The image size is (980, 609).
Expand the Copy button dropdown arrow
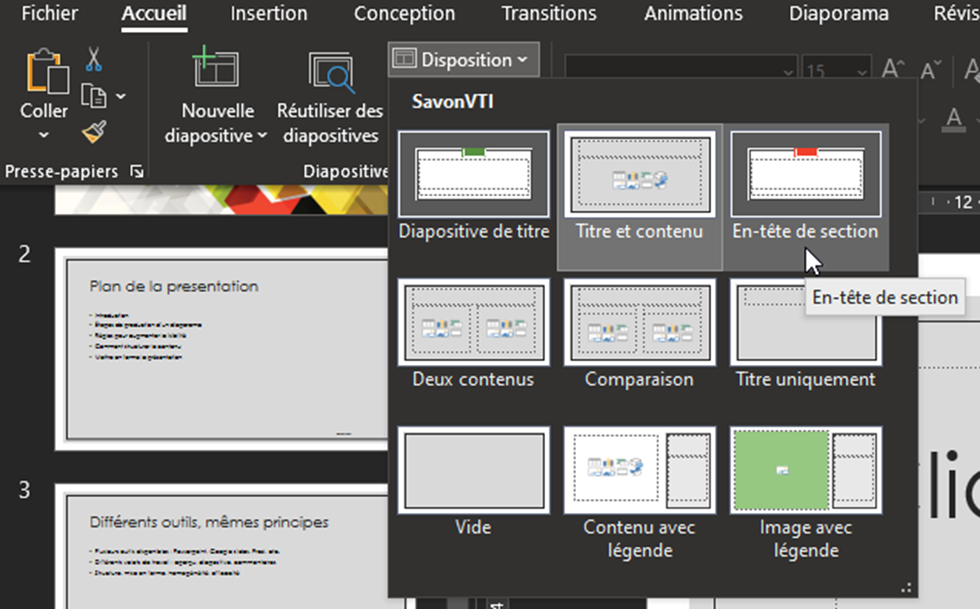(121, 96)
